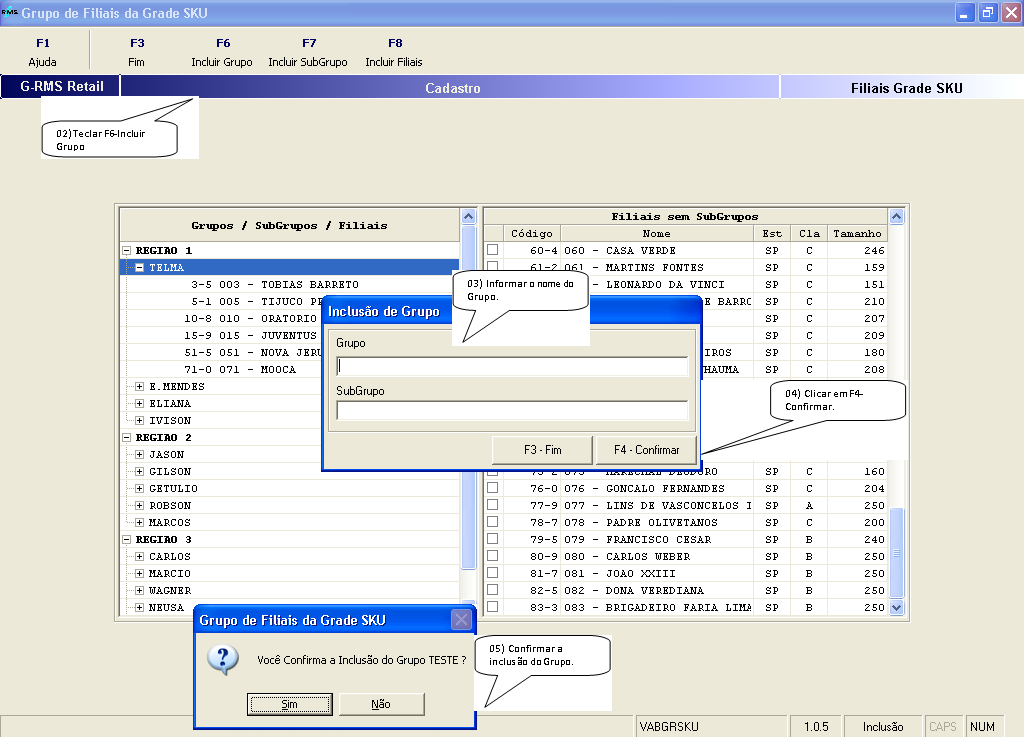Screen dimensions: 1024x737
Task: Expand the E.MENDES subgroup node
Action: click(139, 386)
